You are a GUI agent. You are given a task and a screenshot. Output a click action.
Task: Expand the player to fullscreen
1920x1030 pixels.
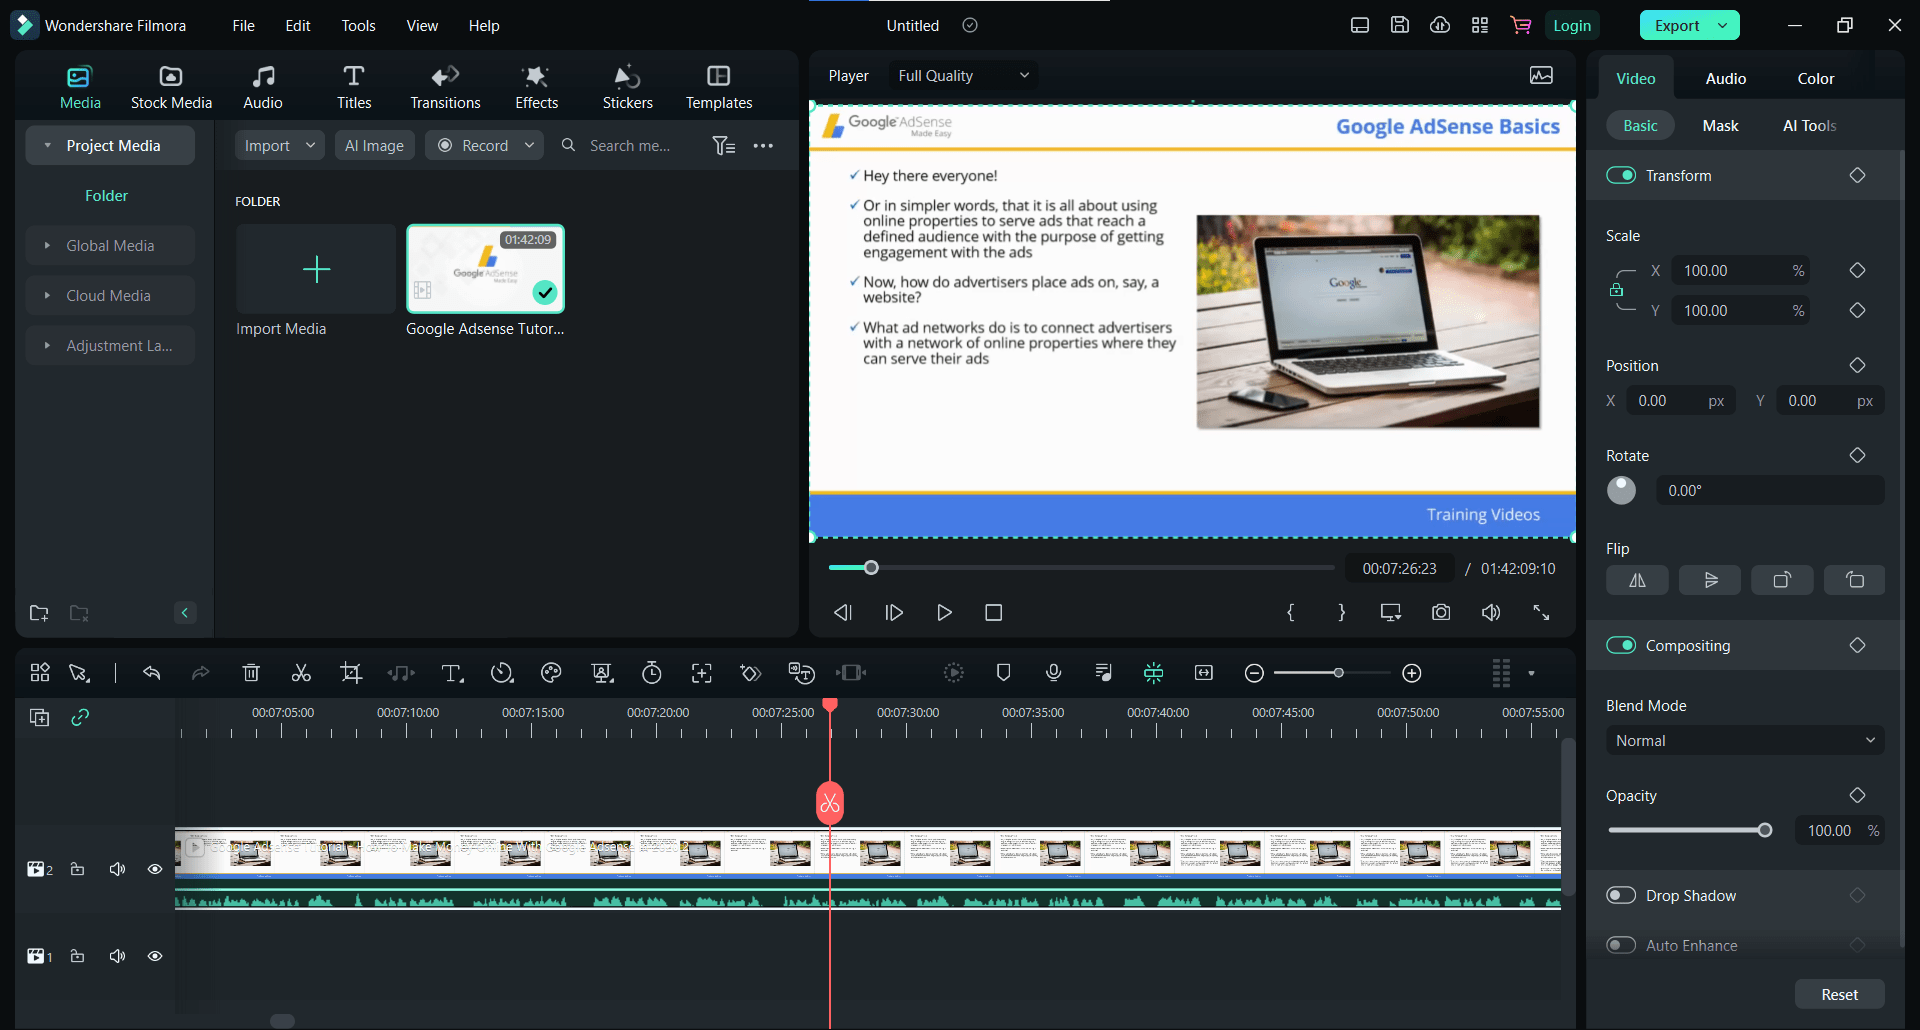[1541, 612]
